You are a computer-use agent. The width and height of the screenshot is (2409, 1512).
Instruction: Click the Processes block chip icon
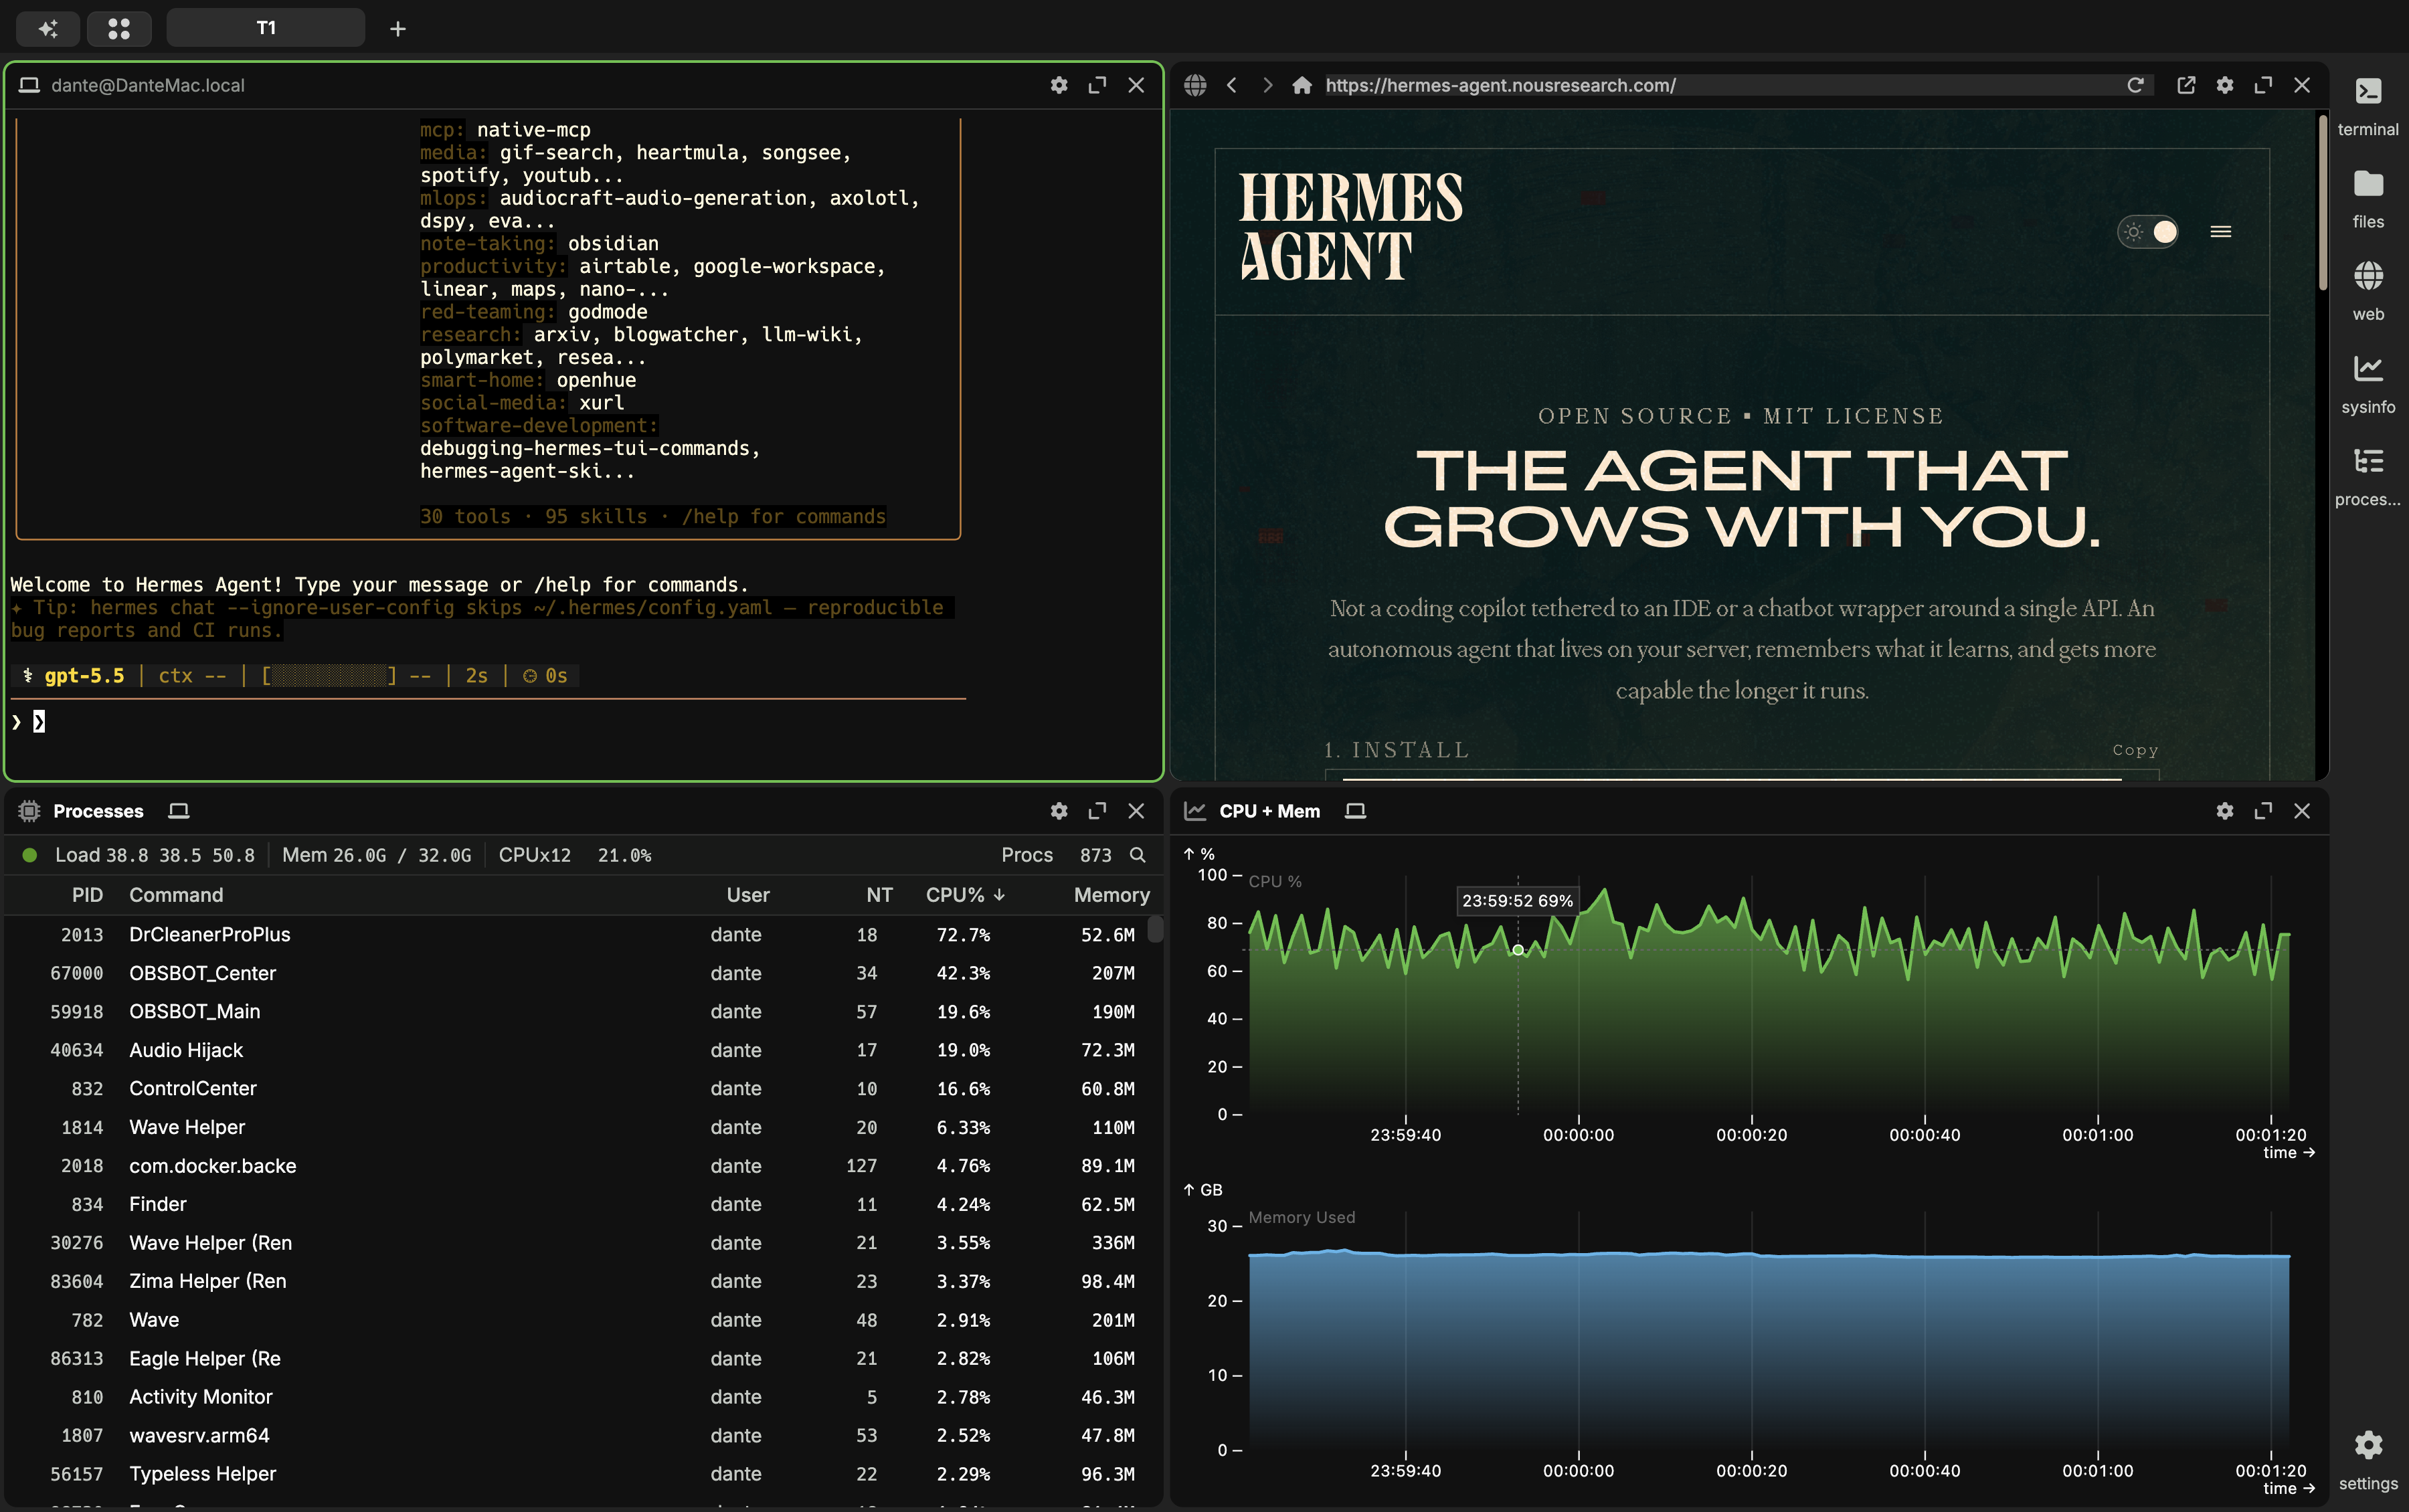coord(29,811)
